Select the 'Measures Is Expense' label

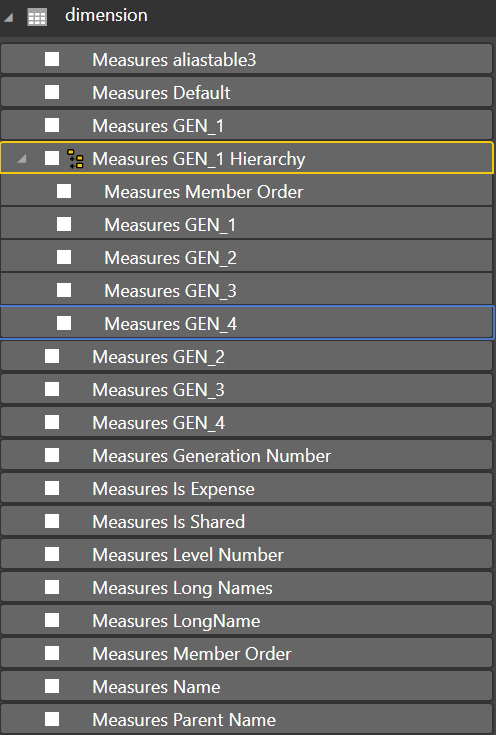point(173,489)
